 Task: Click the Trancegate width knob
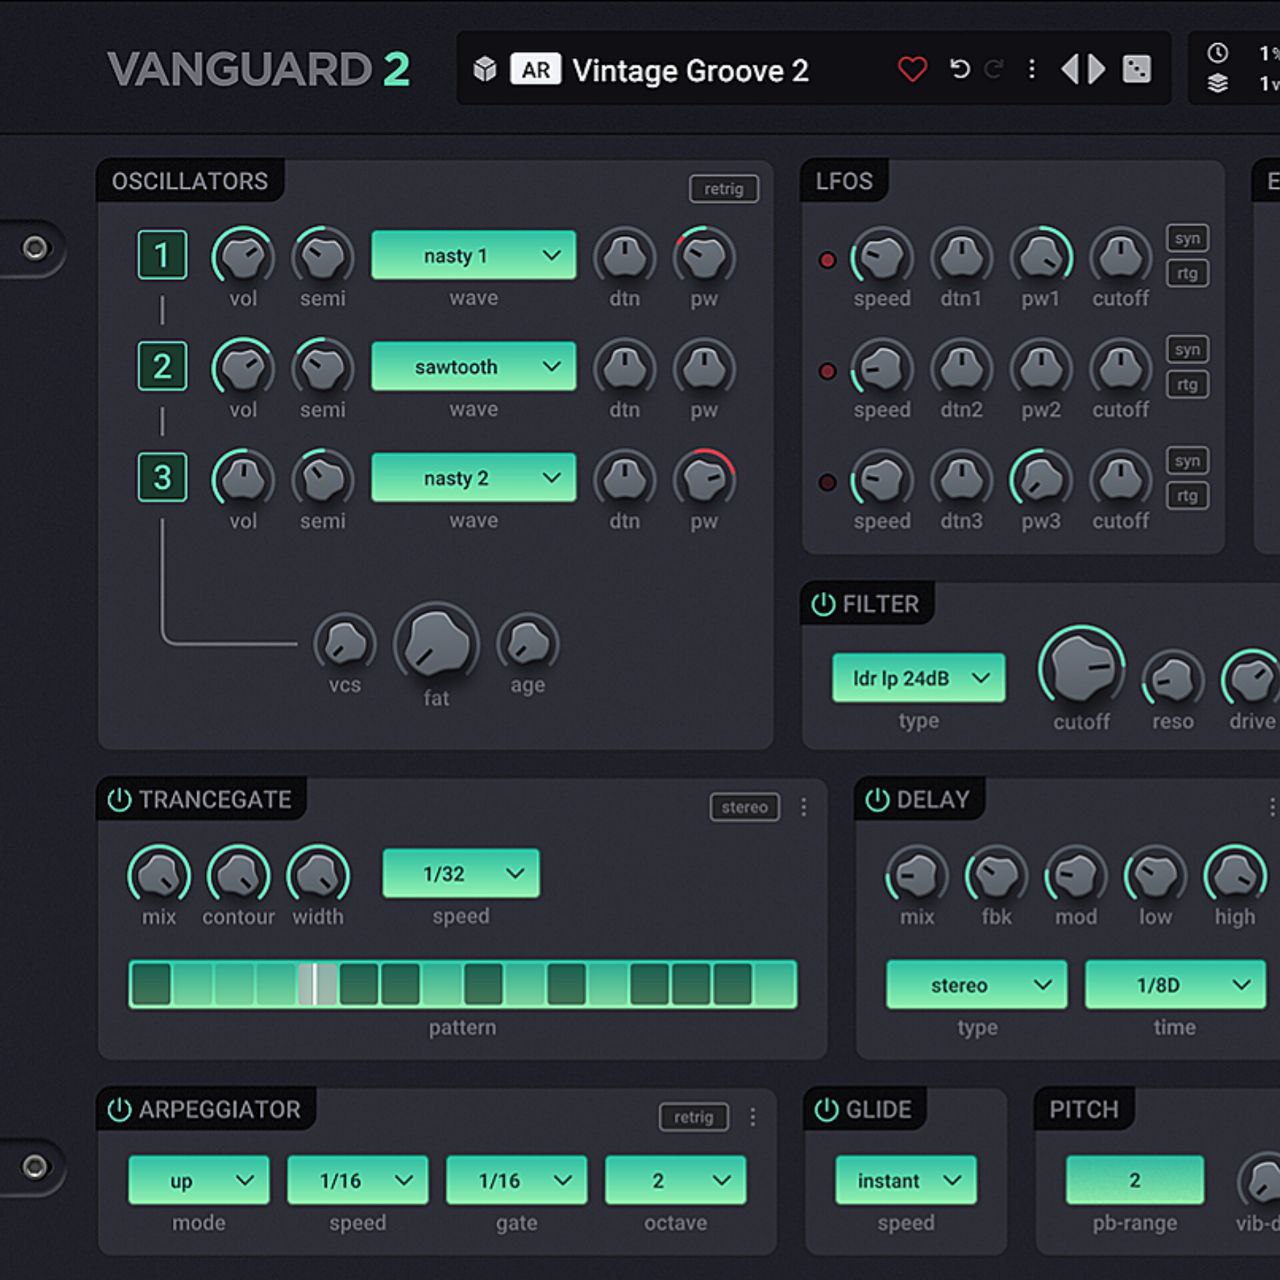[x=318, y=876]
